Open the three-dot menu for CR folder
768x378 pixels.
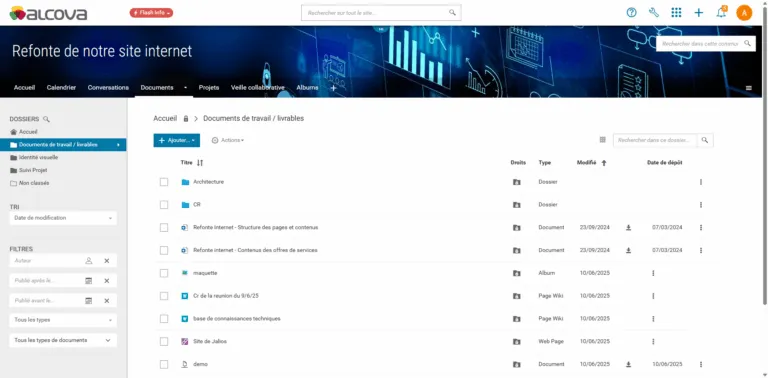[701, 205]
